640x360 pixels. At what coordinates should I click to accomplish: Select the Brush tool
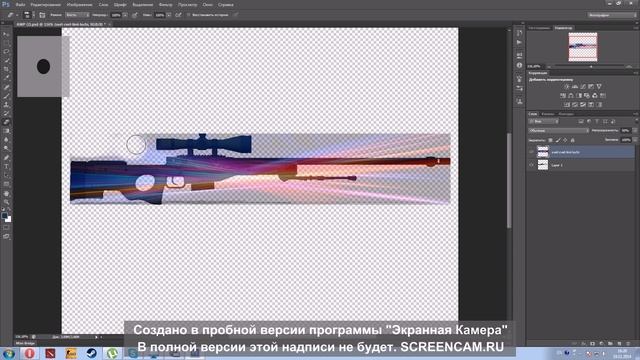6,96
